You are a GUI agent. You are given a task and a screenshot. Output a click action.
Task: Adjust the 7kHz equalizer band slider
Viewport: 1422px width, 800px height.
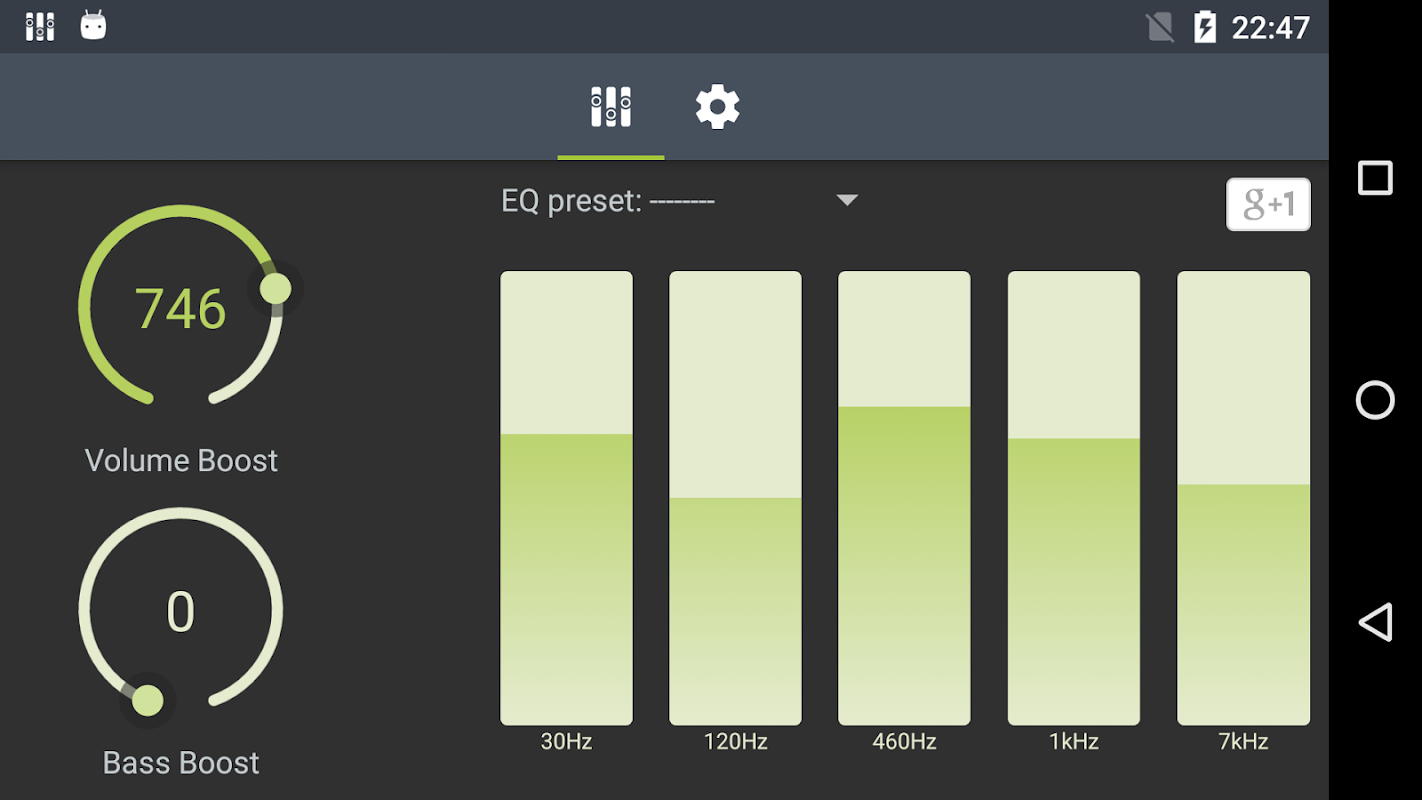click(x=1243, y=497)
